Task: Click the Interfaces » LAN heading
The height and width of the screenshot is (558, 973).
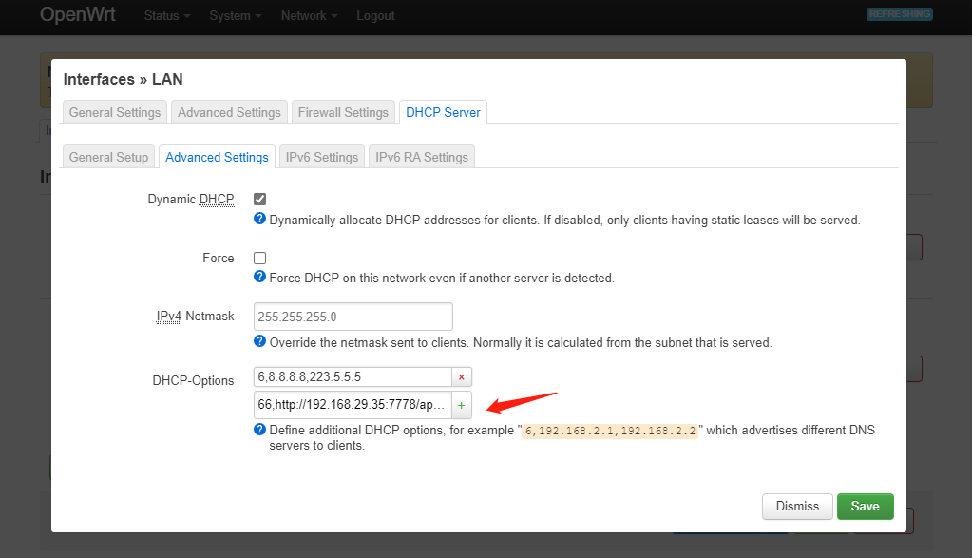Action: point(123,79)
